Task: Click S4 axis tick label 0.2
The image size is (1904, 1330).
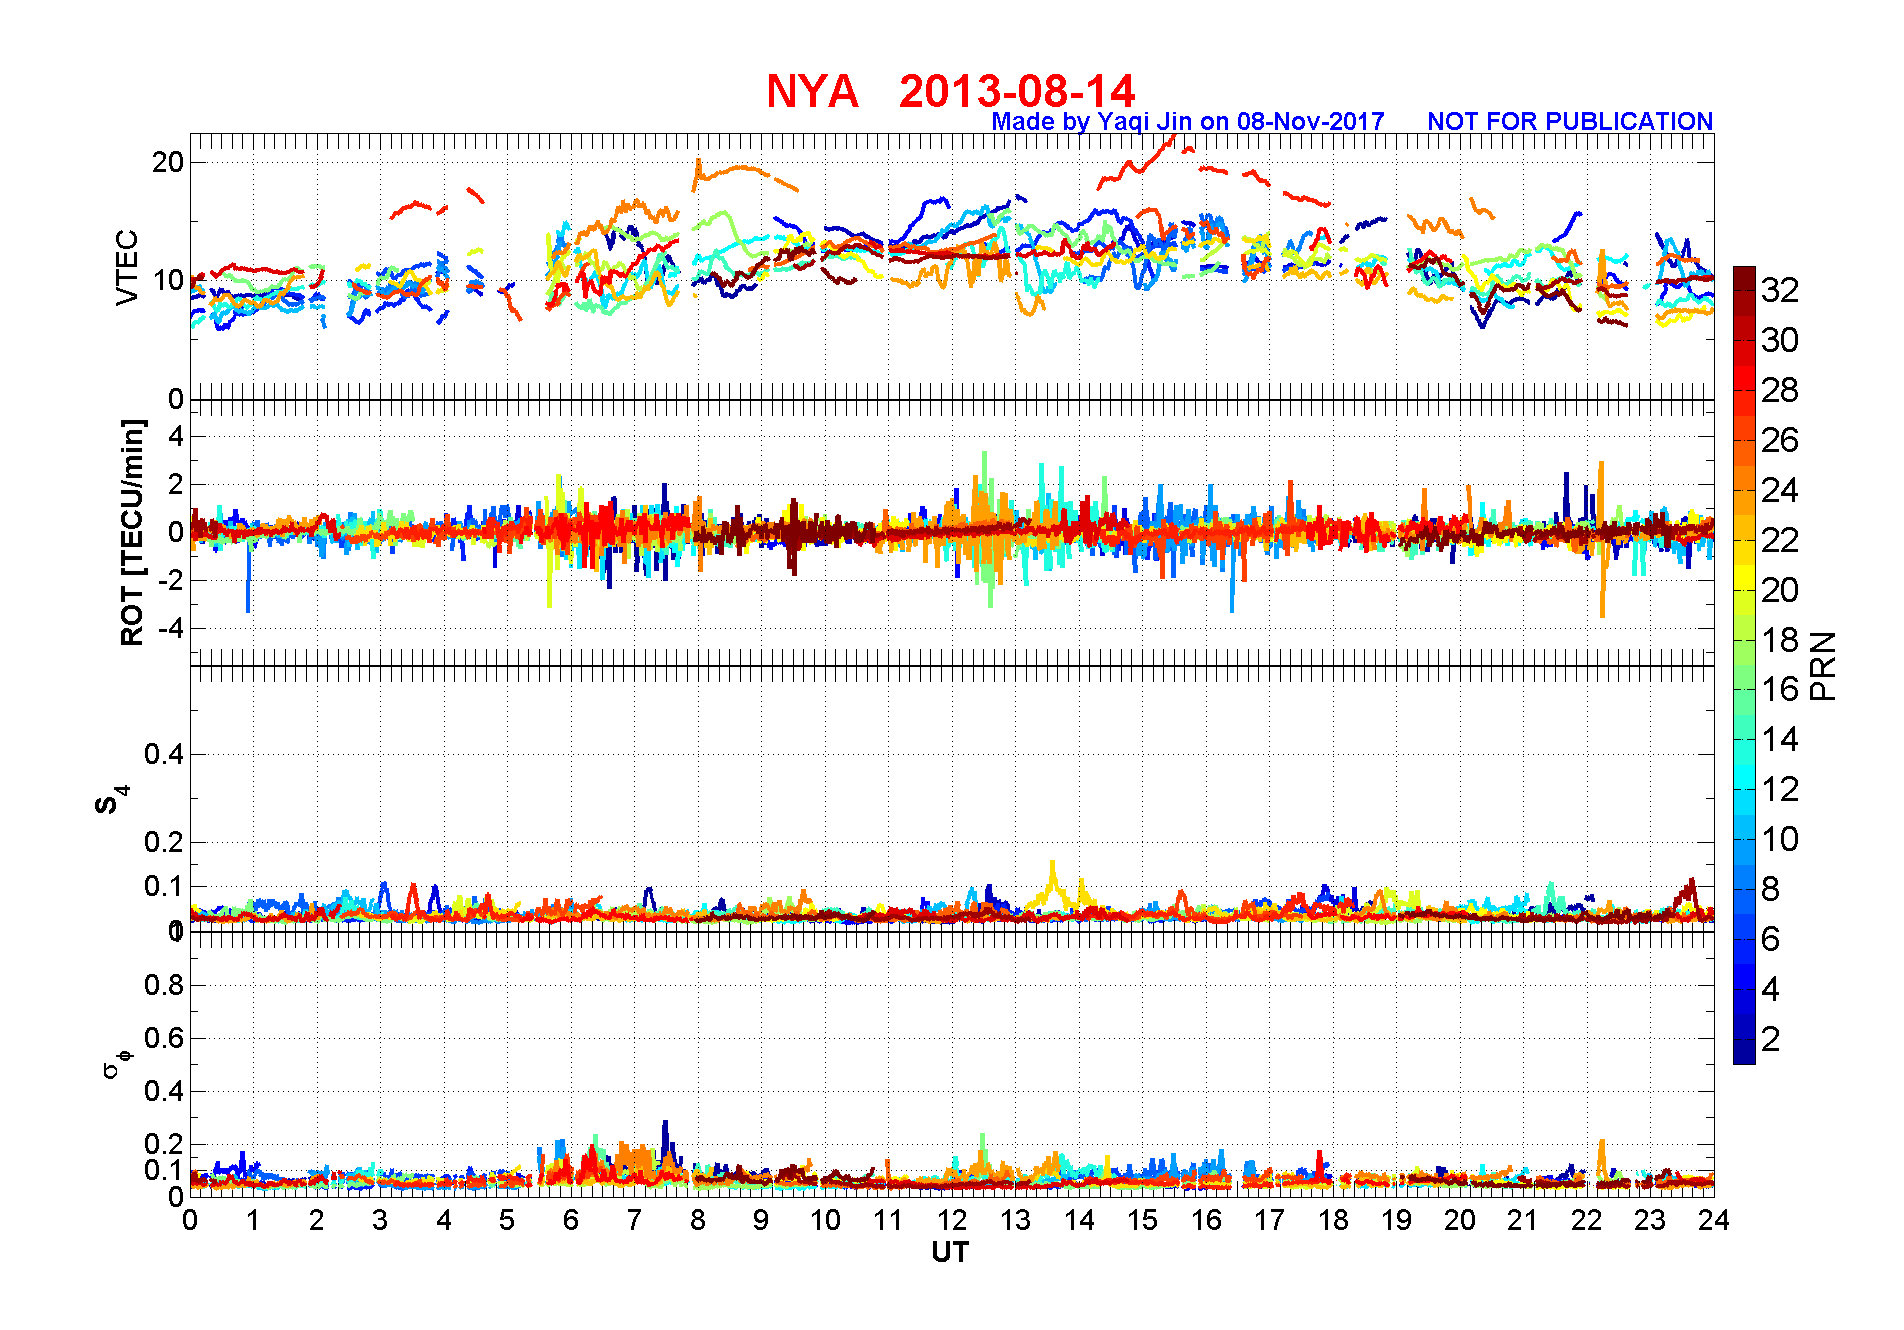Action: point(163,842)
